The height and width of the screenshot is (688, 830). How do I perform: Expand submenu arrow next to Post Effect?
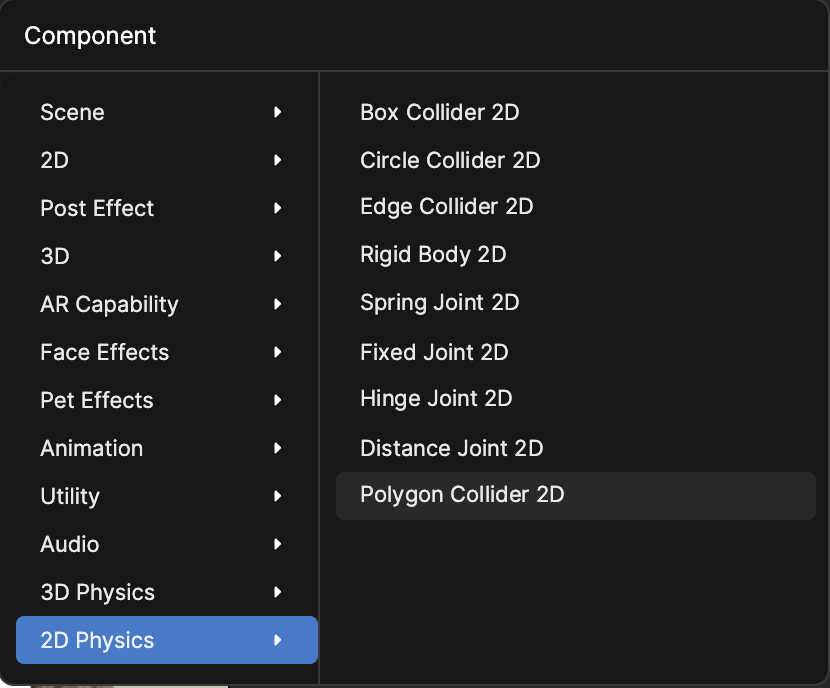(x=277, y=208)
